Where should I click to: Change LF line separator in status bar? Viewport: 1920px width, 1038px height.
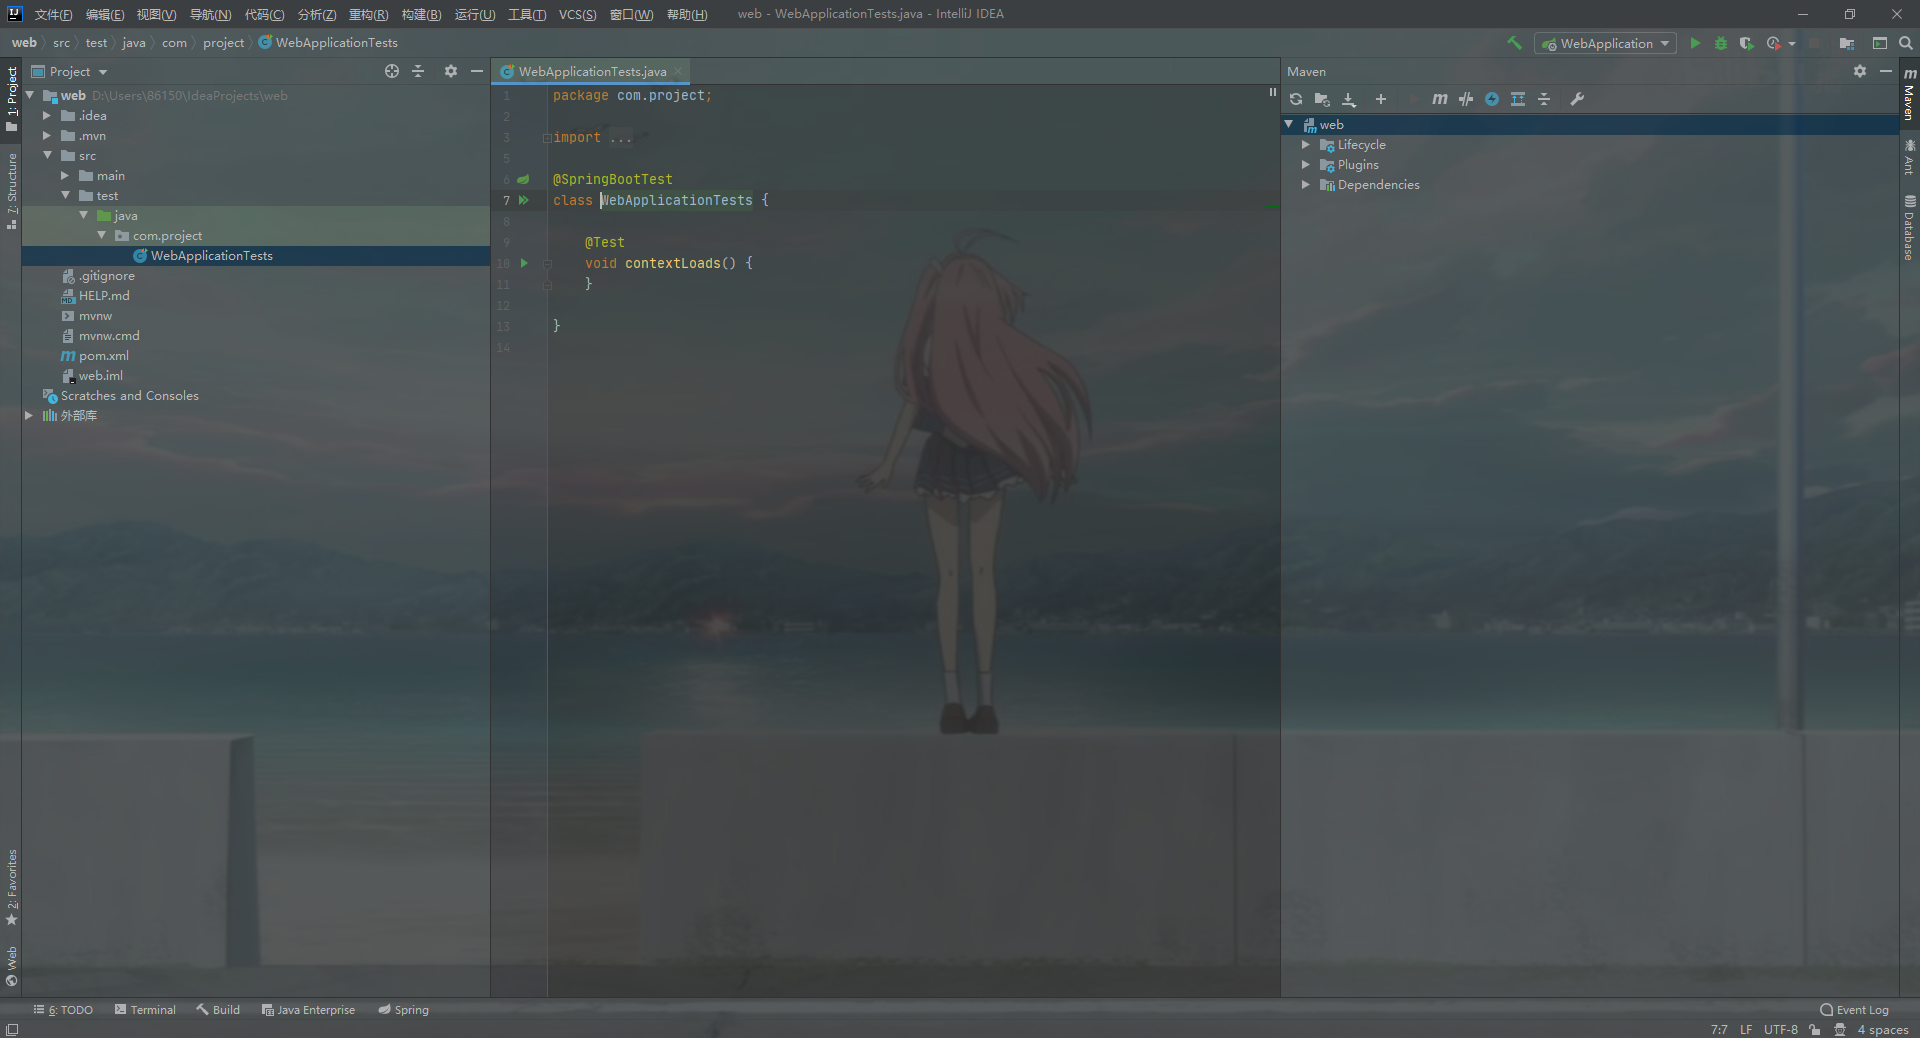[1745, 1029]
